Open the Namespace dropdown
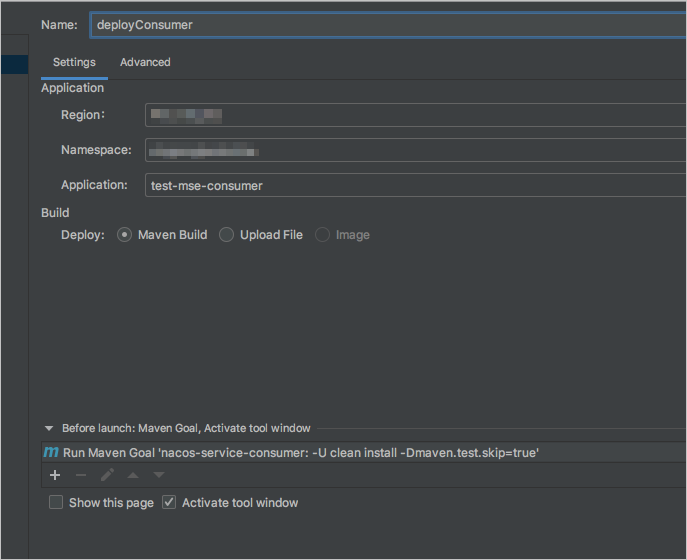Viewport: 687px width, 560px height. pos(415,150)
